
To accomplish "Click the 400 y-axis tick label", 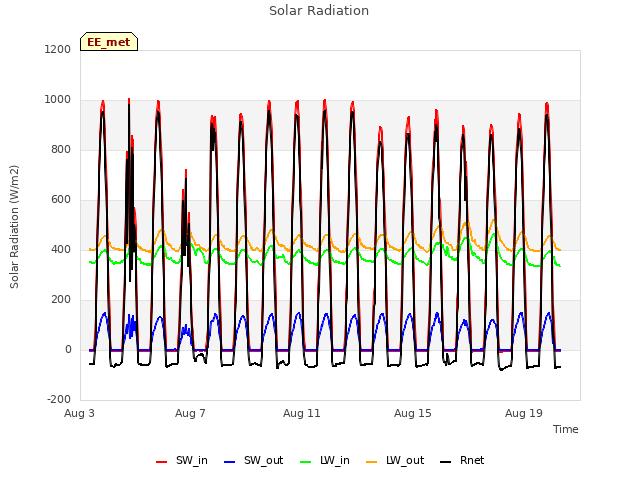I will point(61,249).
